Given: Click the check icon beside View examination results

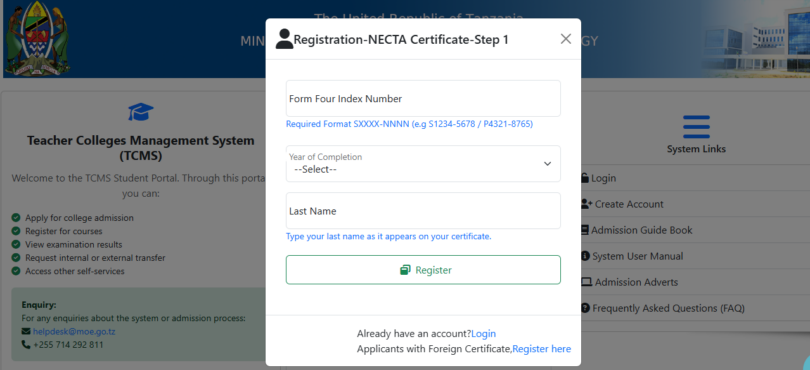Looking at the screenshot, I should tap(16, 244).
